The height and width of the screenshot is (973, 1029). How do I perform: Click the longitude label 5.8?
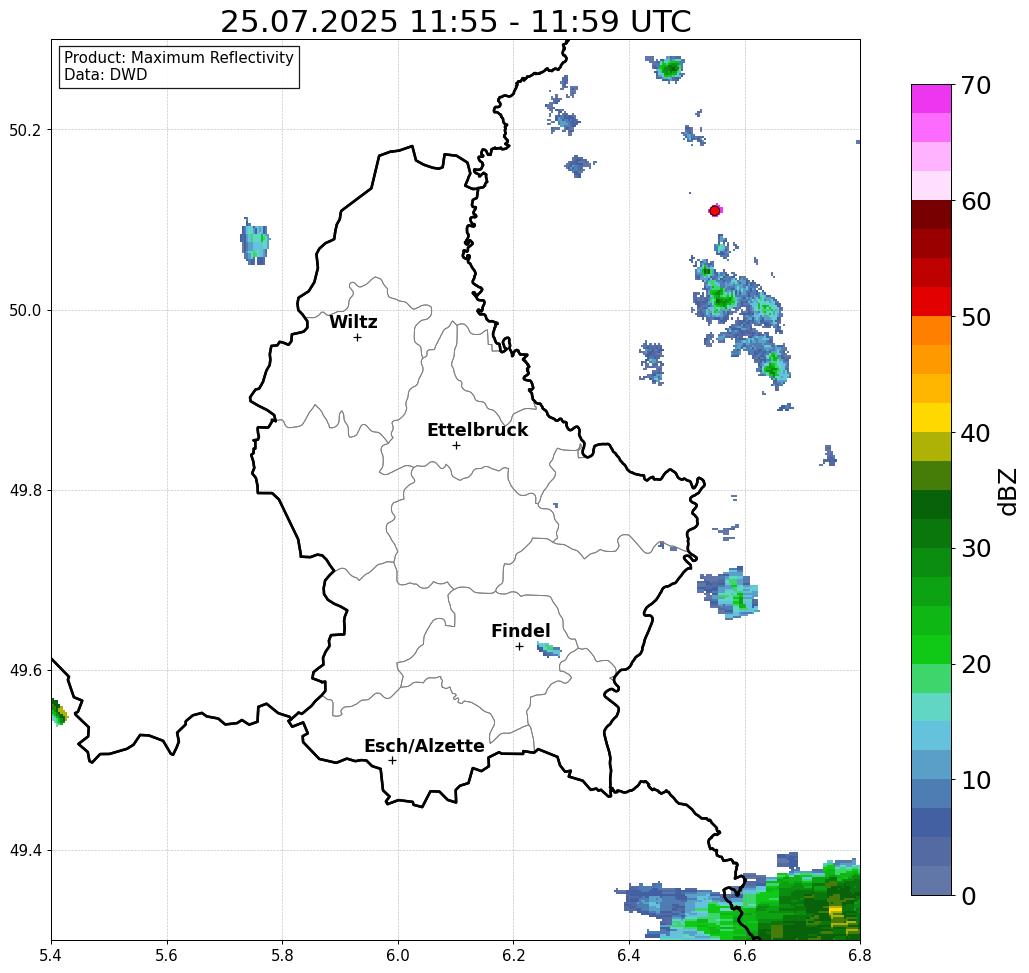(x=282, y=955)
